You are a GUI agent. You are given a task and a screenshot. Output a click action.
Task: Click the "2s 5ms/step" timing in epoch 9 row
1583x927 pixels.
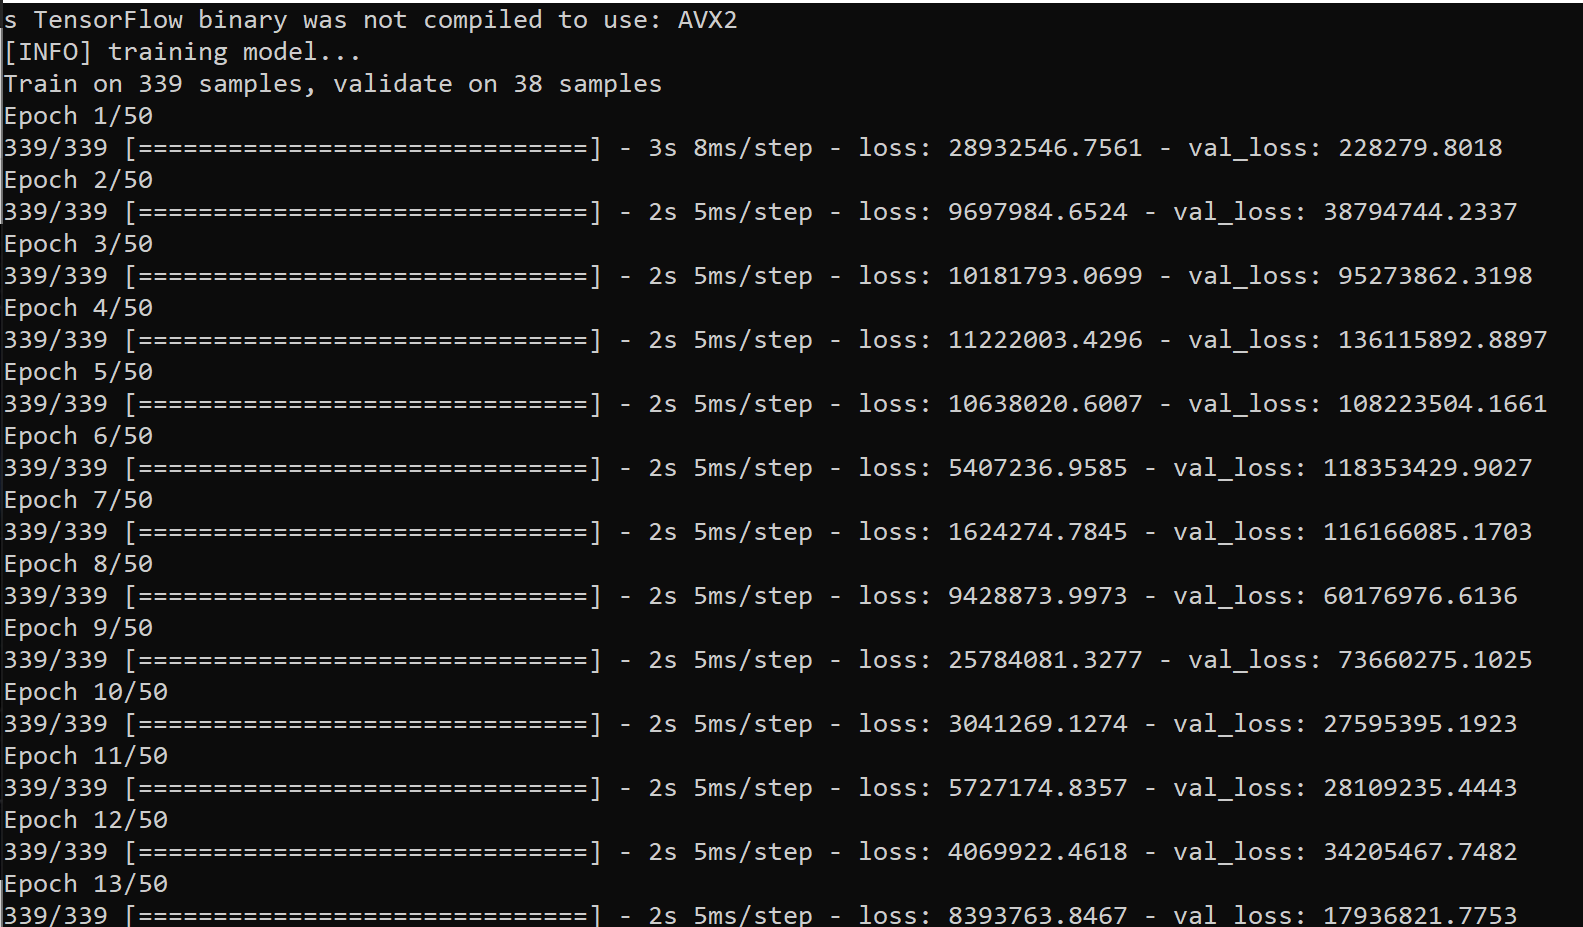click(x=731, y=660)
